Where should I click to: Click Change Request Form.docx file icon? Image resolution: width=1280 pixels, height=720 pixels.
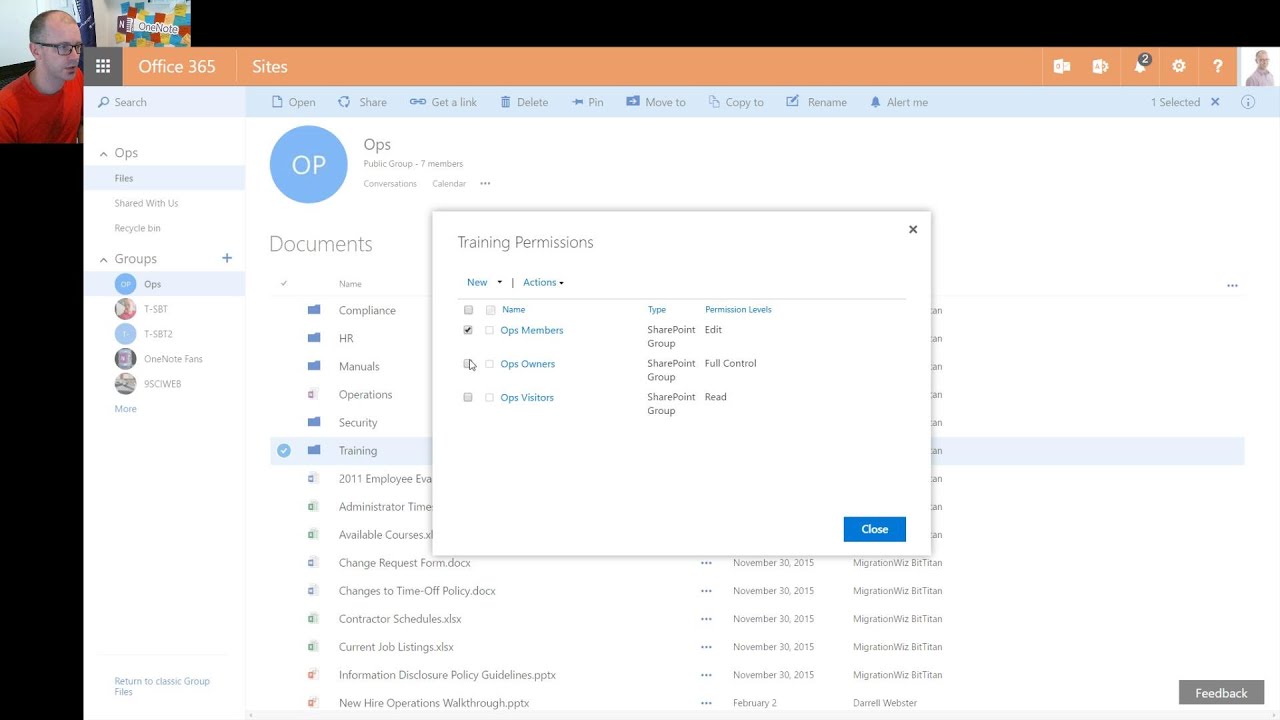pyautogui.click(x=312, y=562)
